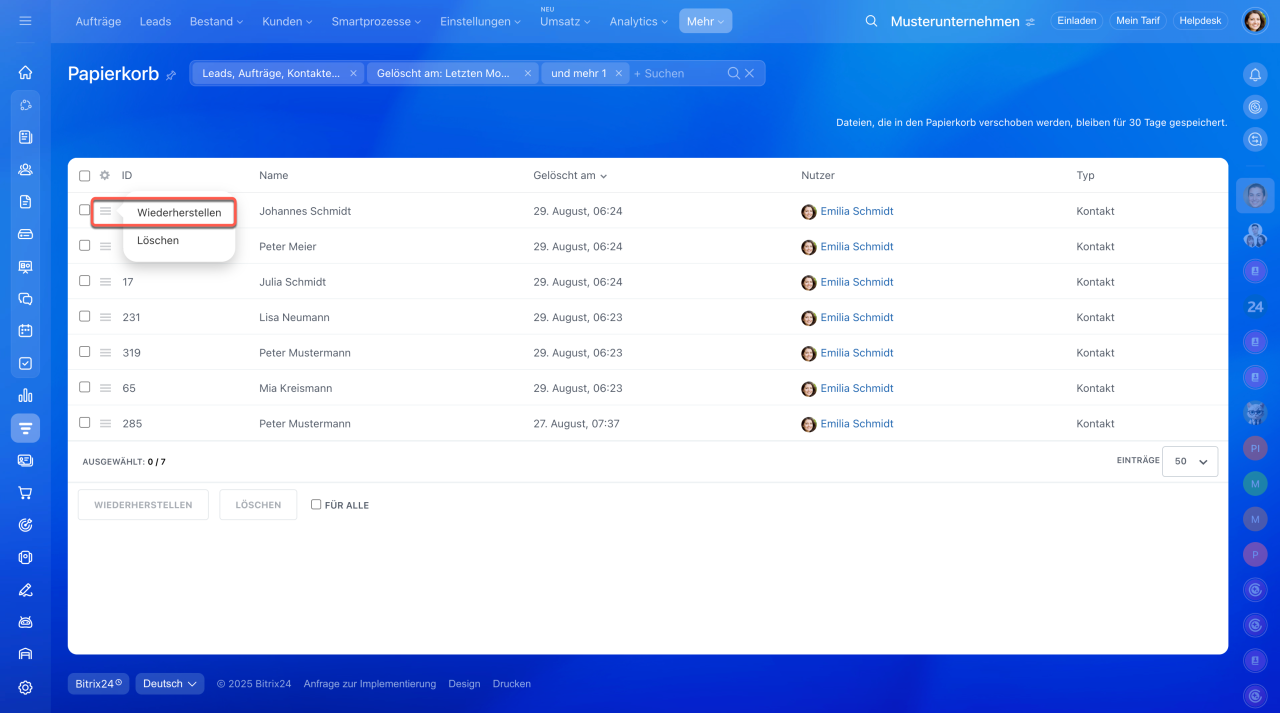Choose Löschen from the context menu
This screenshot has height=713, width=1280.
[158, 241]
